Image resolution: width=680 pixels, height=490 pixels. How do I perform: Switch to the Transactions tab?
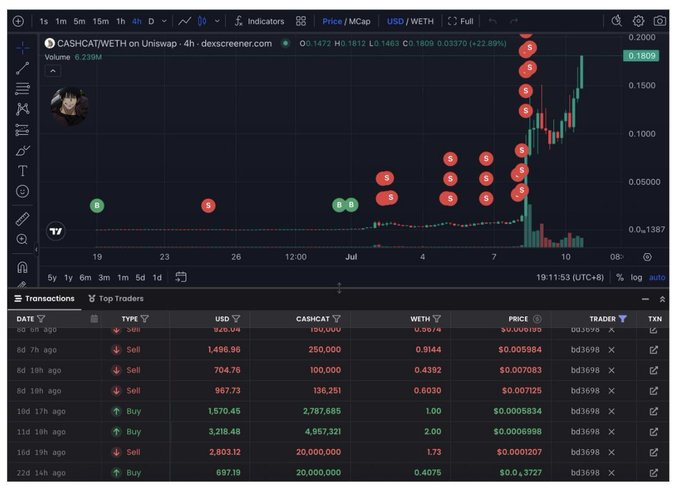44,298
